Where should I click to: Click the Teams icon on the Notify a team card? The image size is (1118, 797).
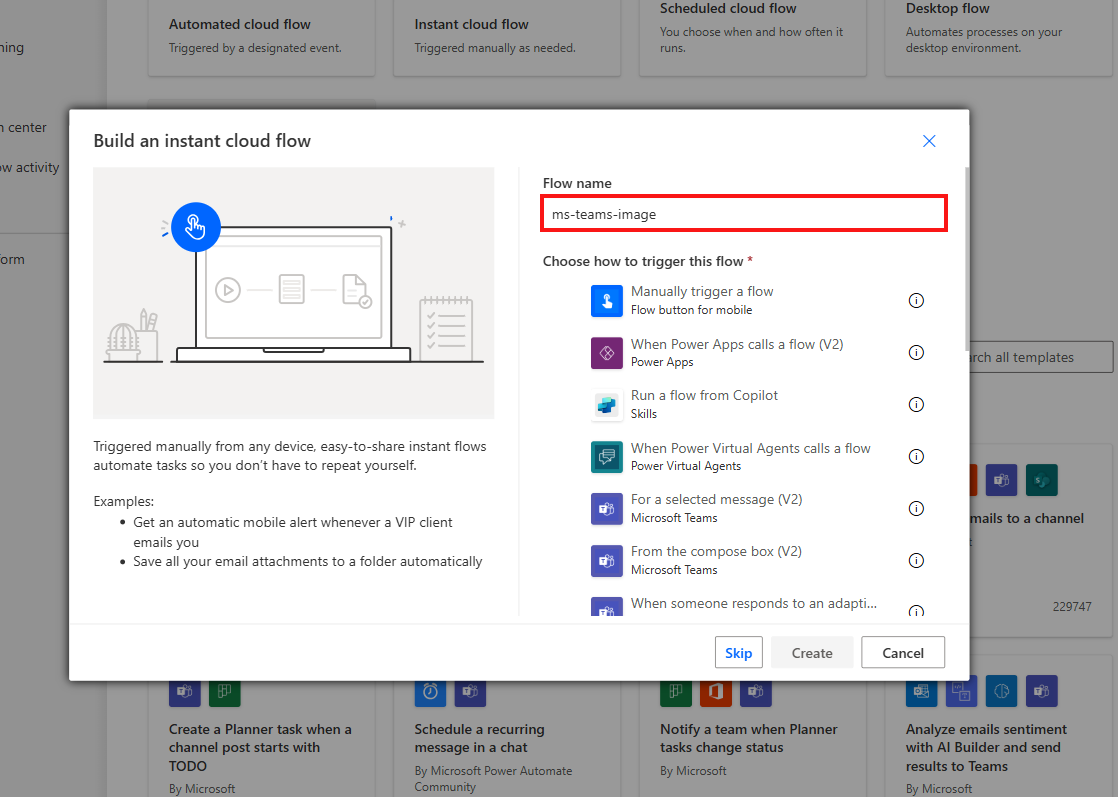click(x=755, y=691)
